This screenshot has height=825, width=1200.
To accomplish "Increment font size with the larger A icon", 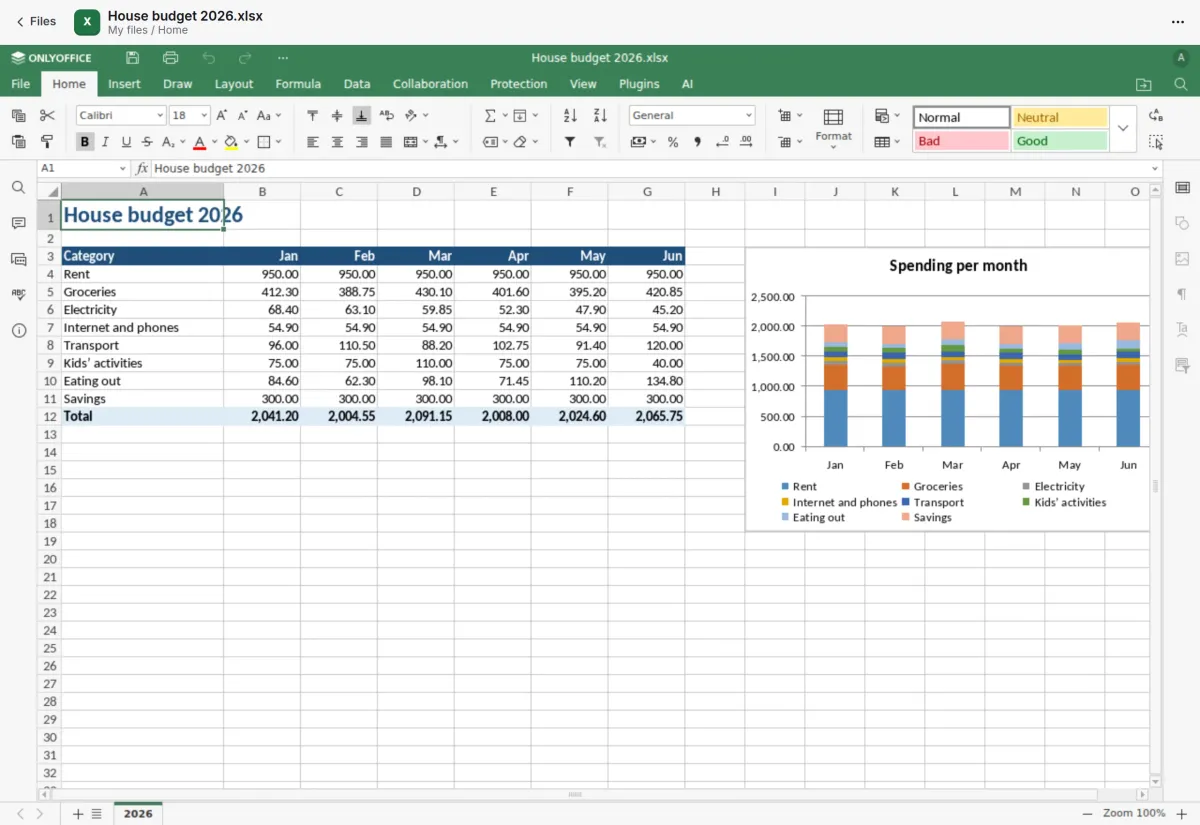I will coord(222,116).
